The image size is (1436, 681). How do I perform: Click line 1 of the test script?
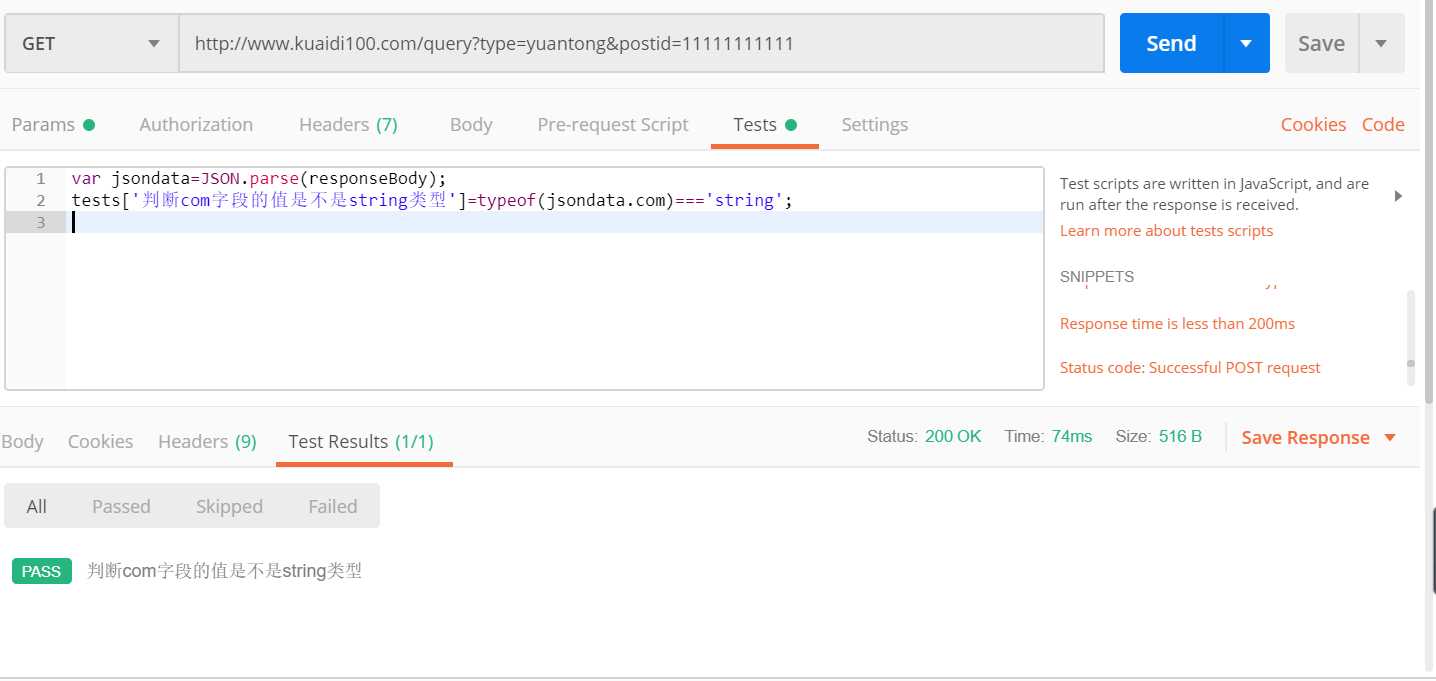pos(555,178)
